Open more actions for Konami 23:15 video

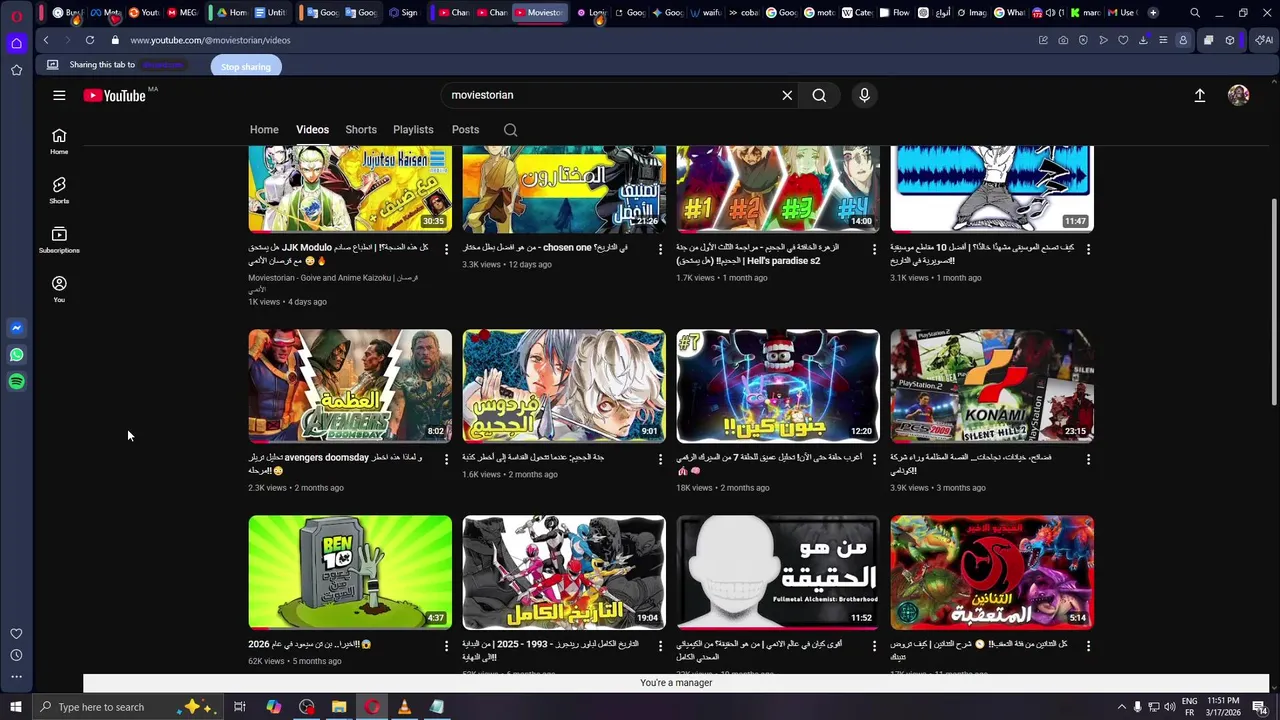tap(1088, 459)
